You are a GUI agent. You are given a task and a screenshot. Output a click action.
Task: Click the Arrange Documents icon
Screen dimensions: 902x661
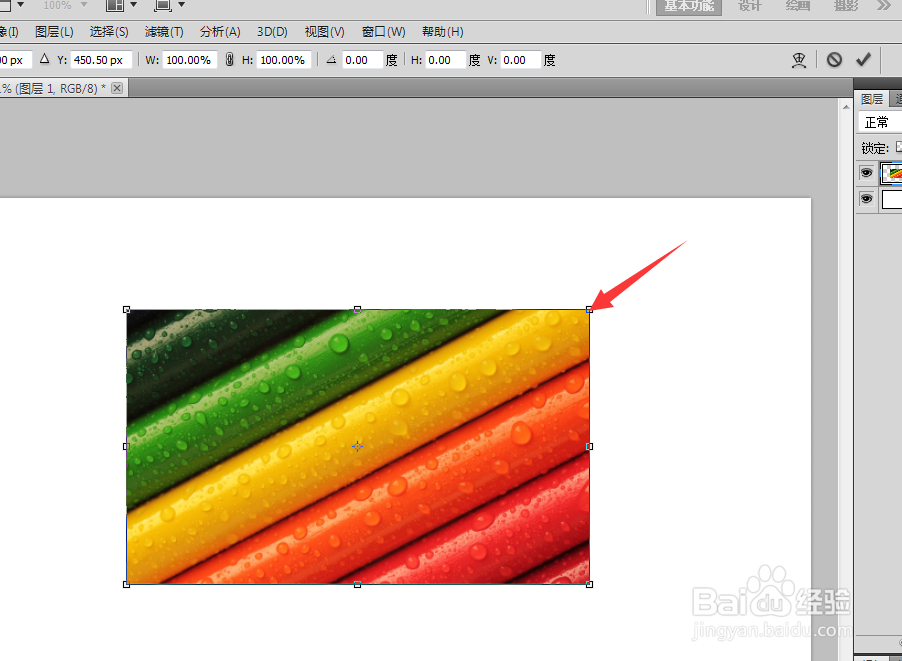pyautogui.click(x=115, y=6)
